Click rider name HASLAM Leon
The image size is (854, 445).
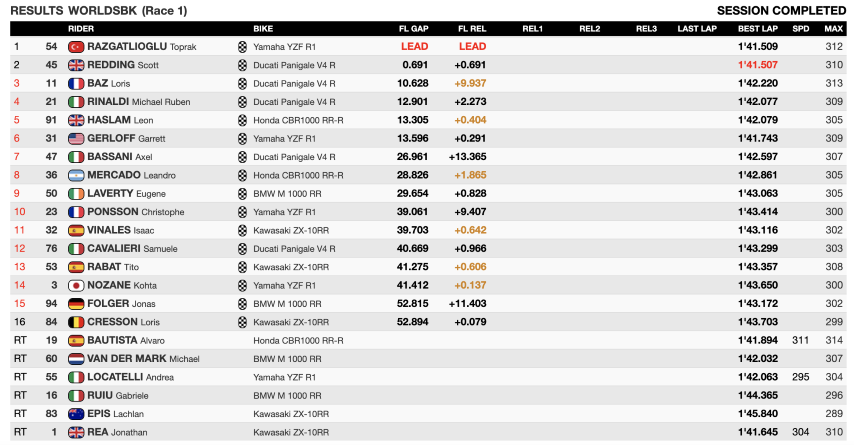coord(120,120)
